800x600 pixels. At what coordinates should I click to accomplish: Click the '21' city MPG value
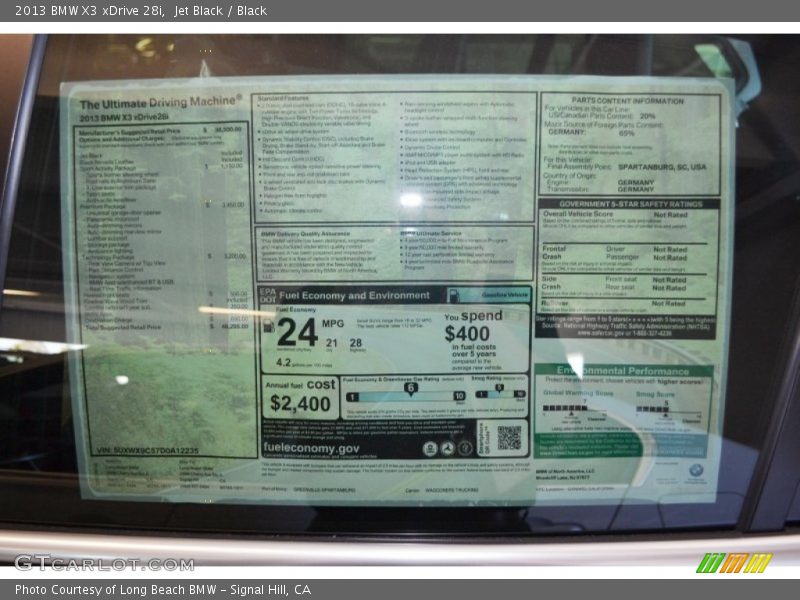point(332,343)
